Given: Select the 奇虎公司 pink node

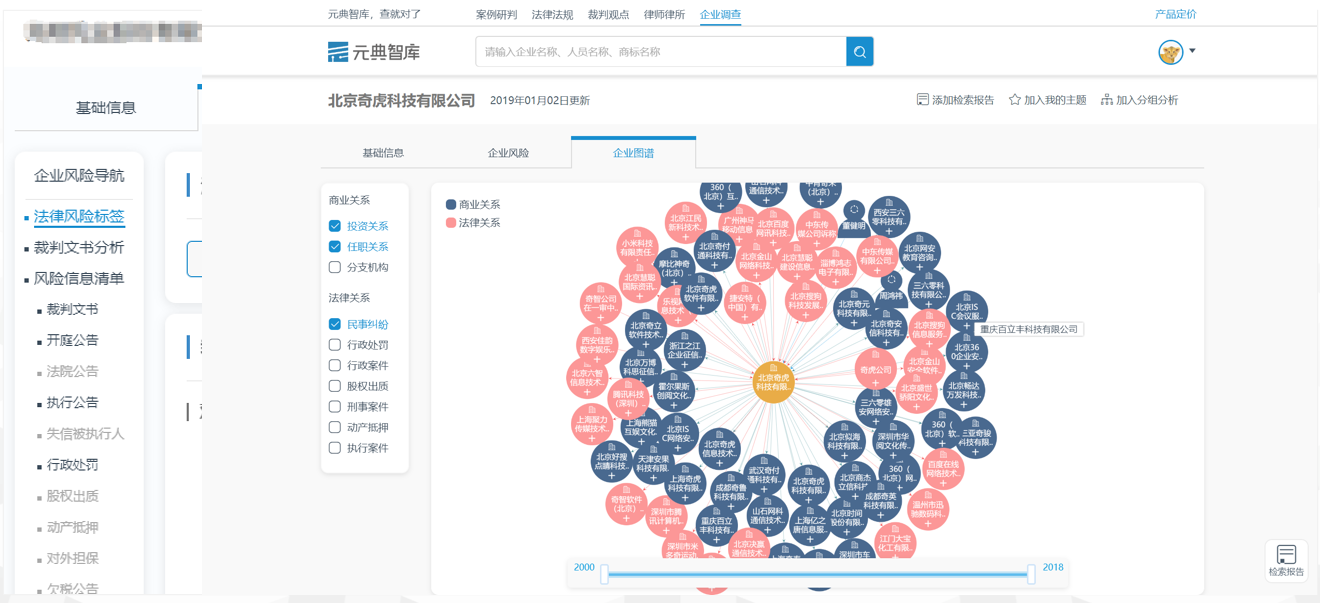Looking at the screenshot, I should pos(876,369).
